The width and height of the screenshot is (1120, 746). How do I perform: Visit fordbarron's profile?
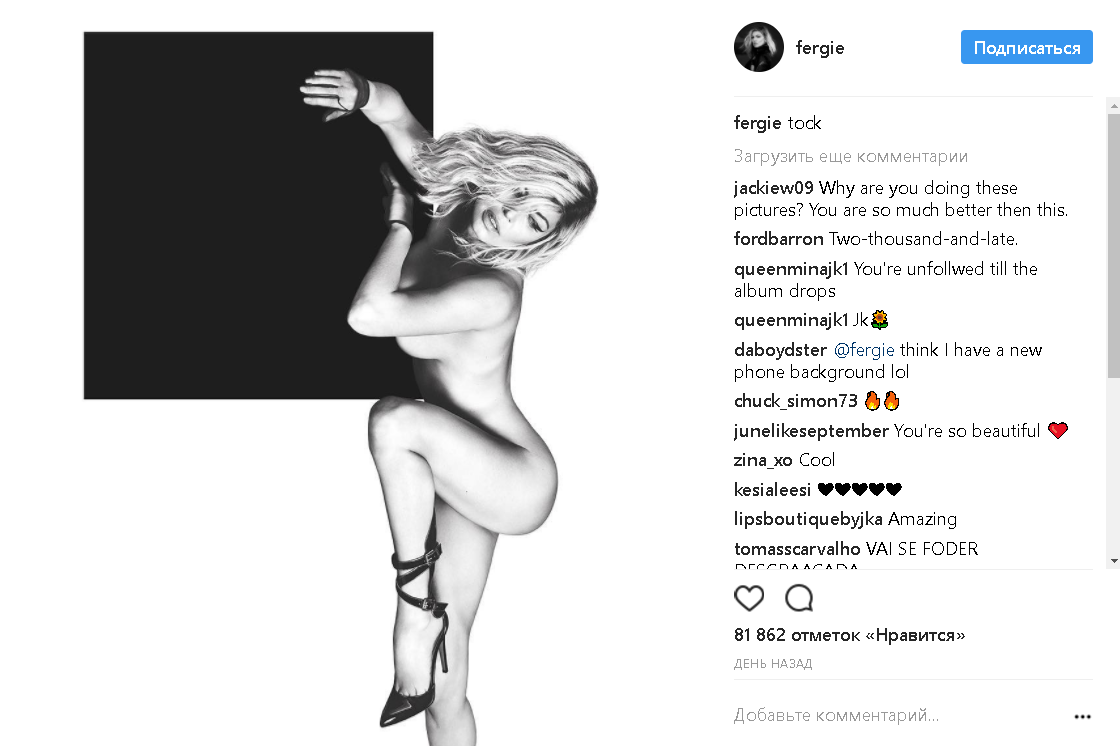click(779, 239)
